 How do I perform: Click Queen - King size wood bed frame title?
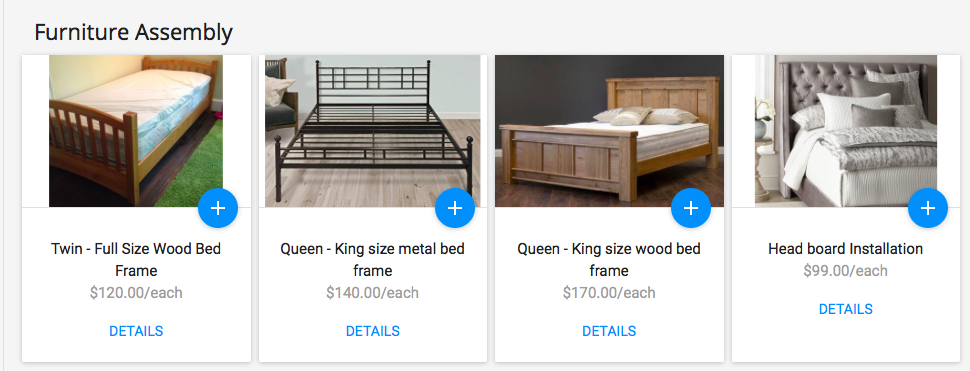pos(609,260)
